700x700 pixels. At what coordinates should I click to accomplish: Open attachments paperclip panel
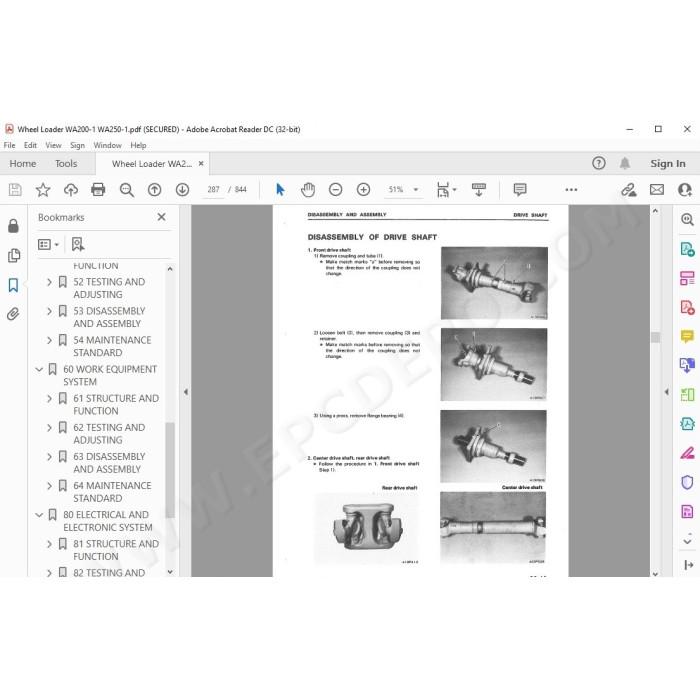[x=13, y=314]
